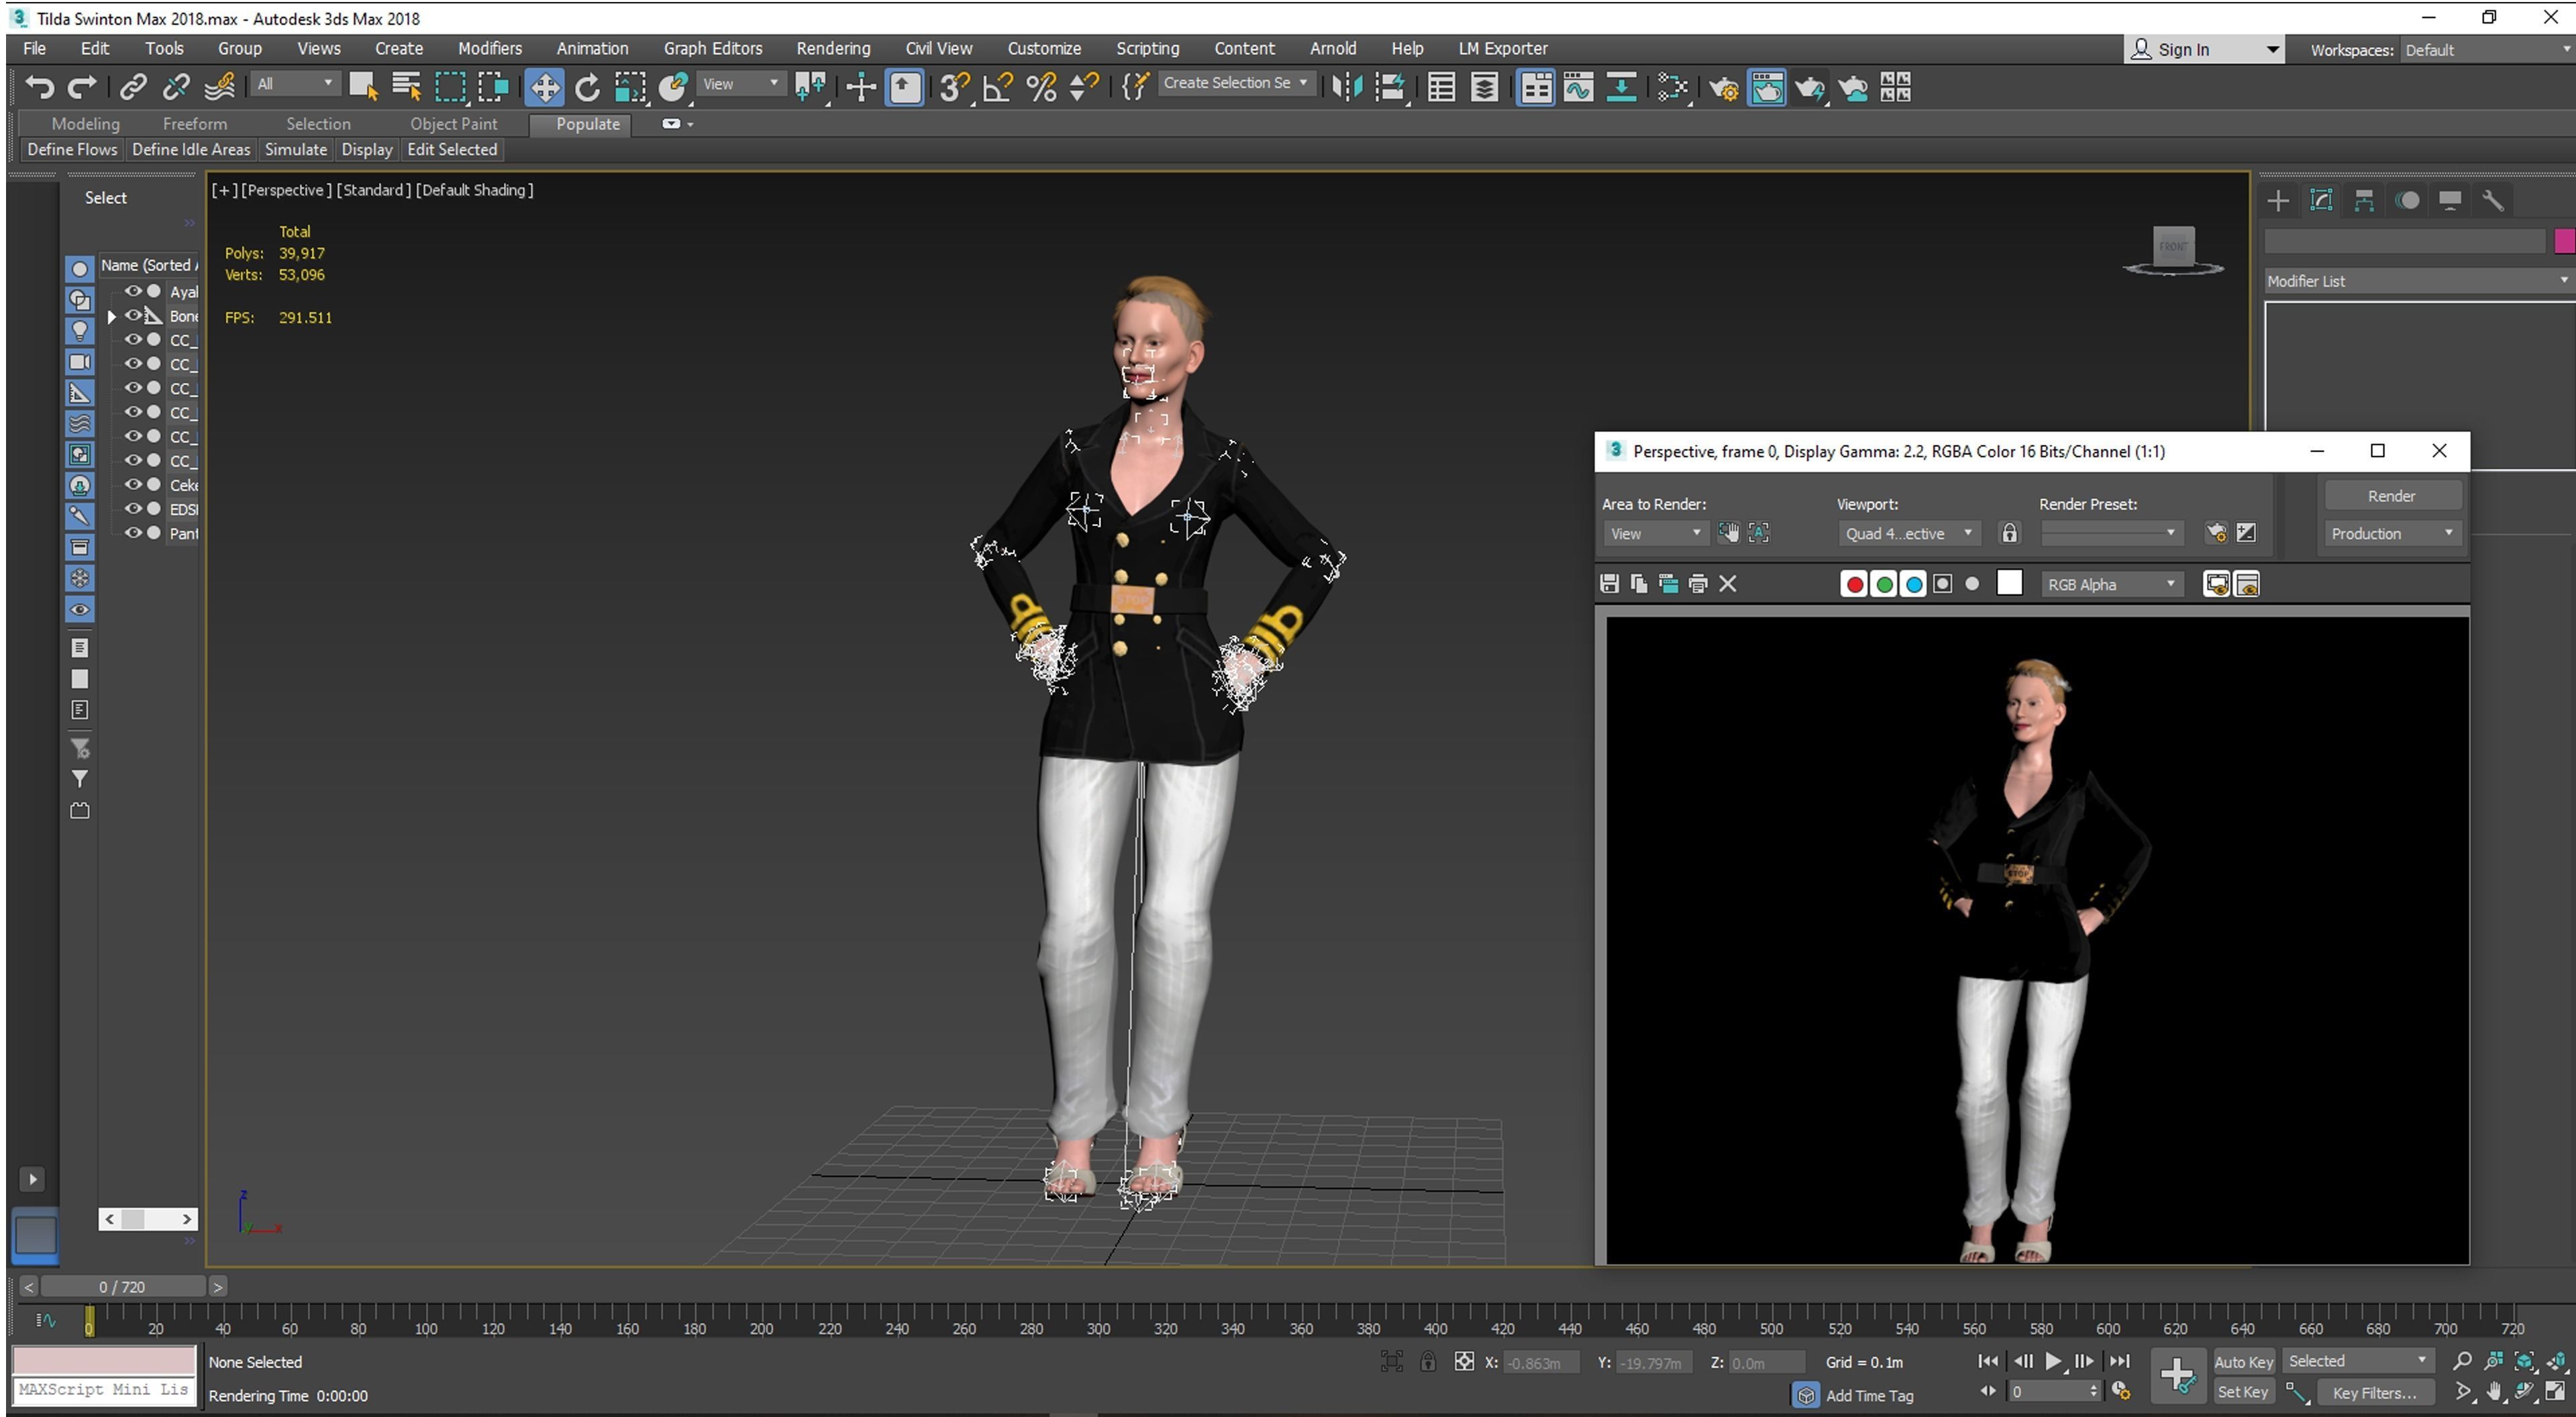Open Render Setup teapot icon
The height and width of the screenshot is (1417, 2576).
1723,88
